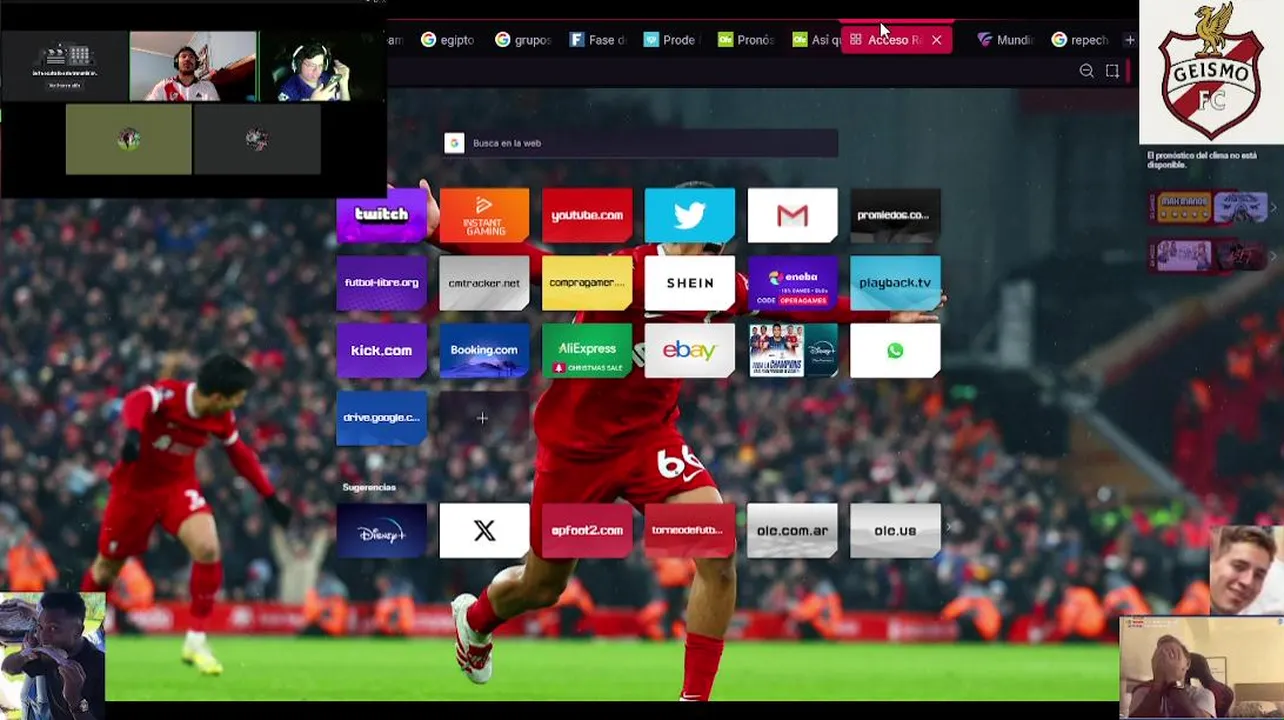
Task: Open the Gmail speed dial tile
Action: point(792,215)
